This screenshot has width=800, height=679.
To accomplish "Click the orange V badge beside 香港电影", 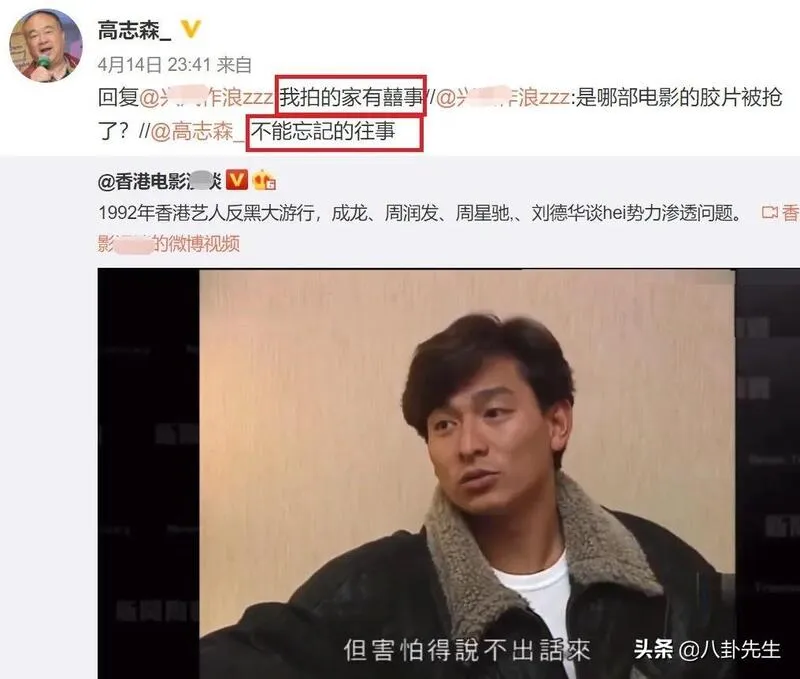I will tap(237, 180).
